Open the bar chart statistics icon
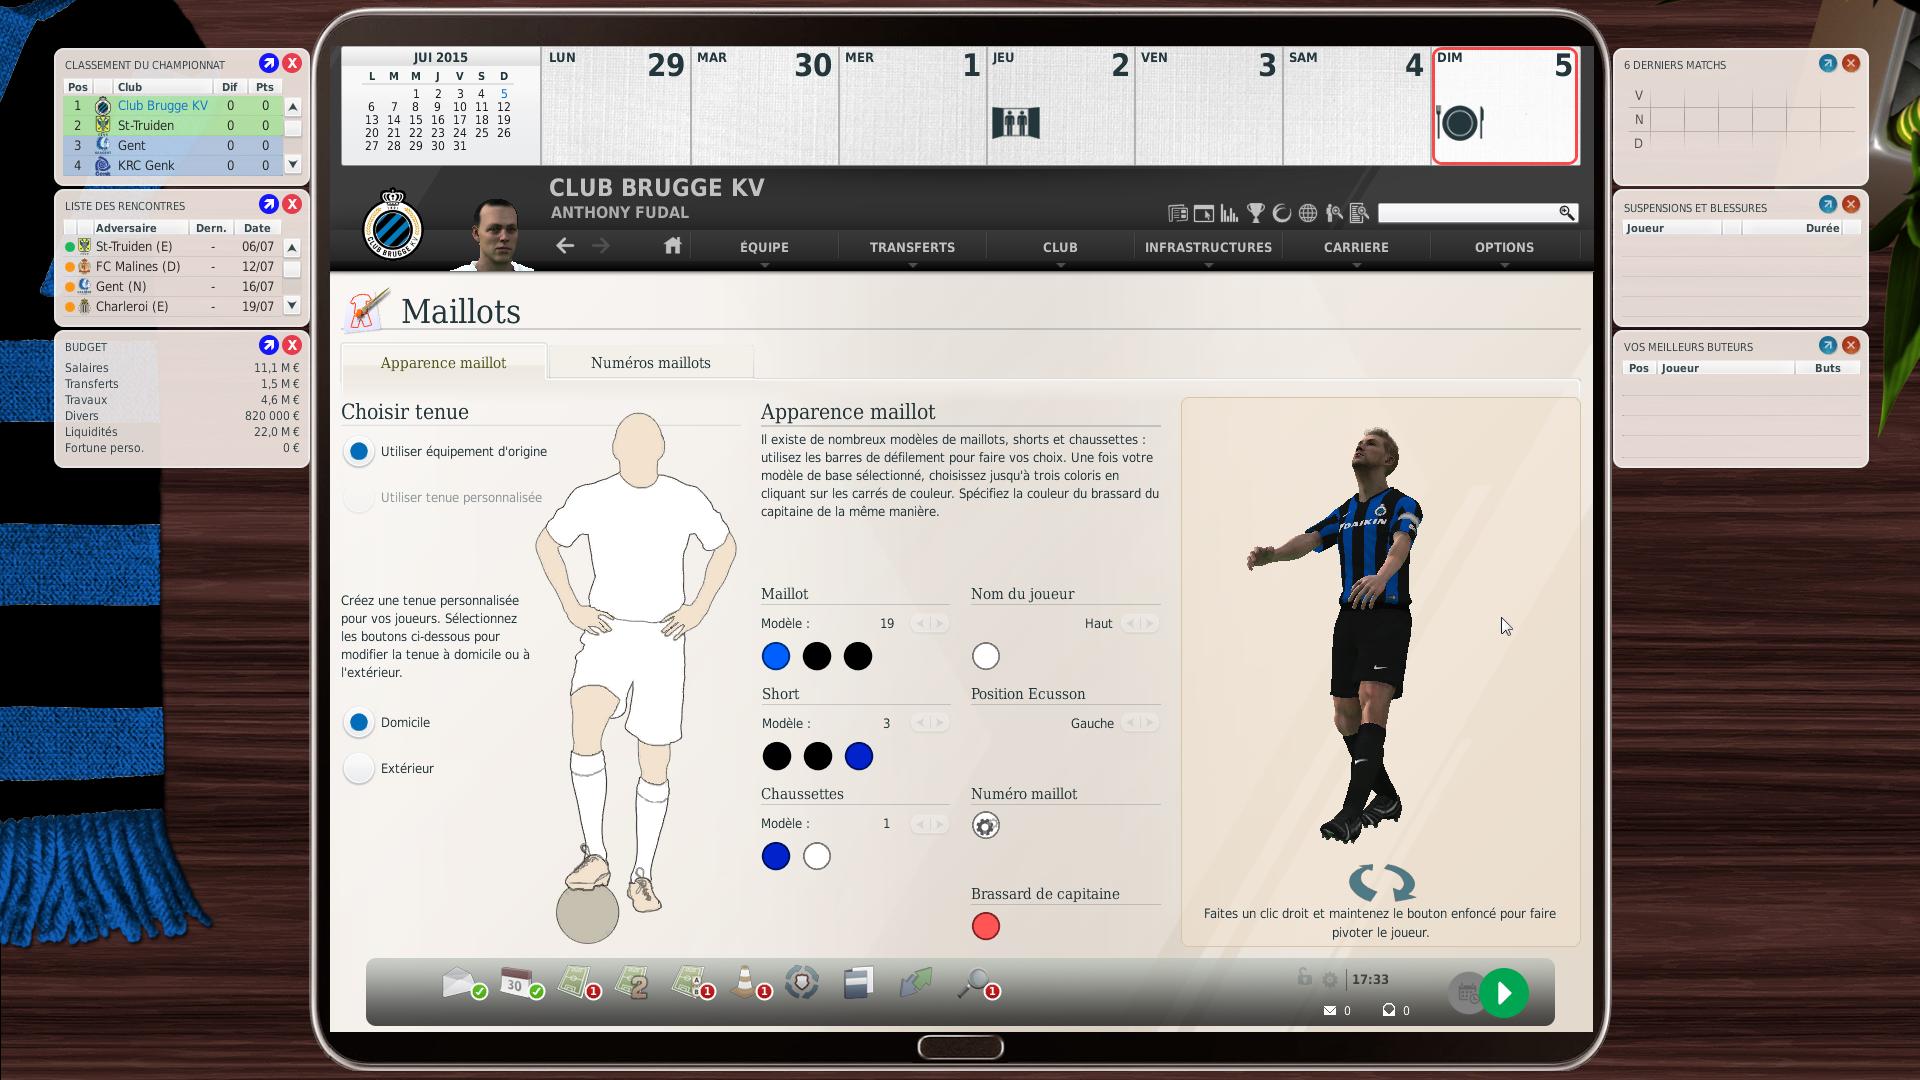 1230,213
